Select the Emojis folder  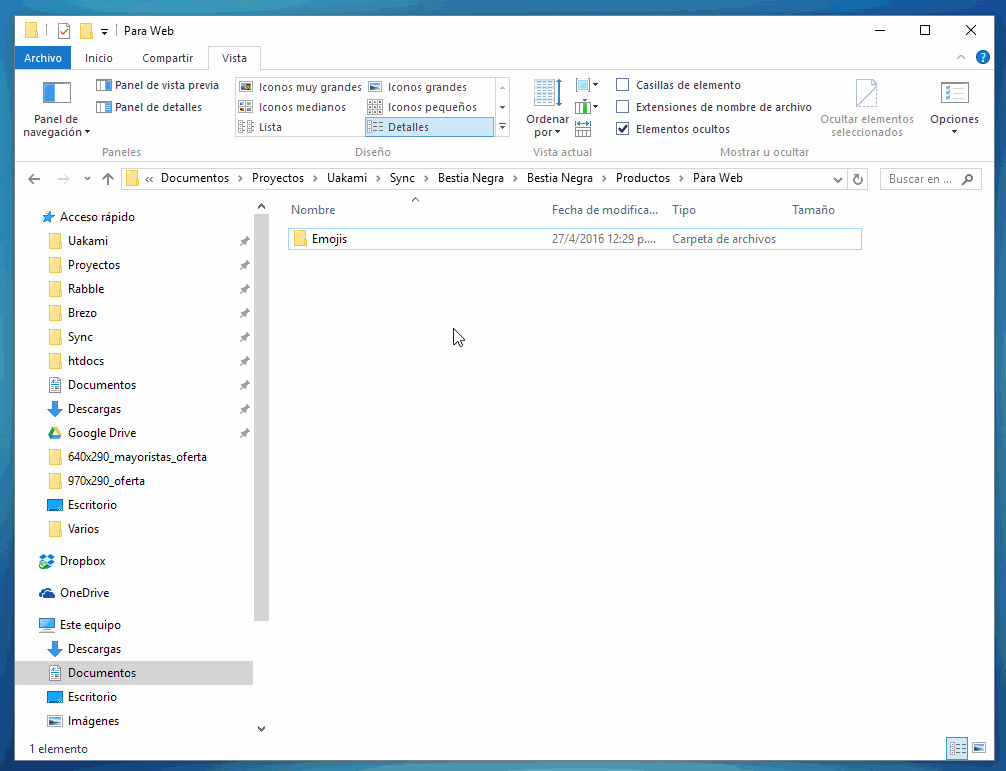[574, 239]
